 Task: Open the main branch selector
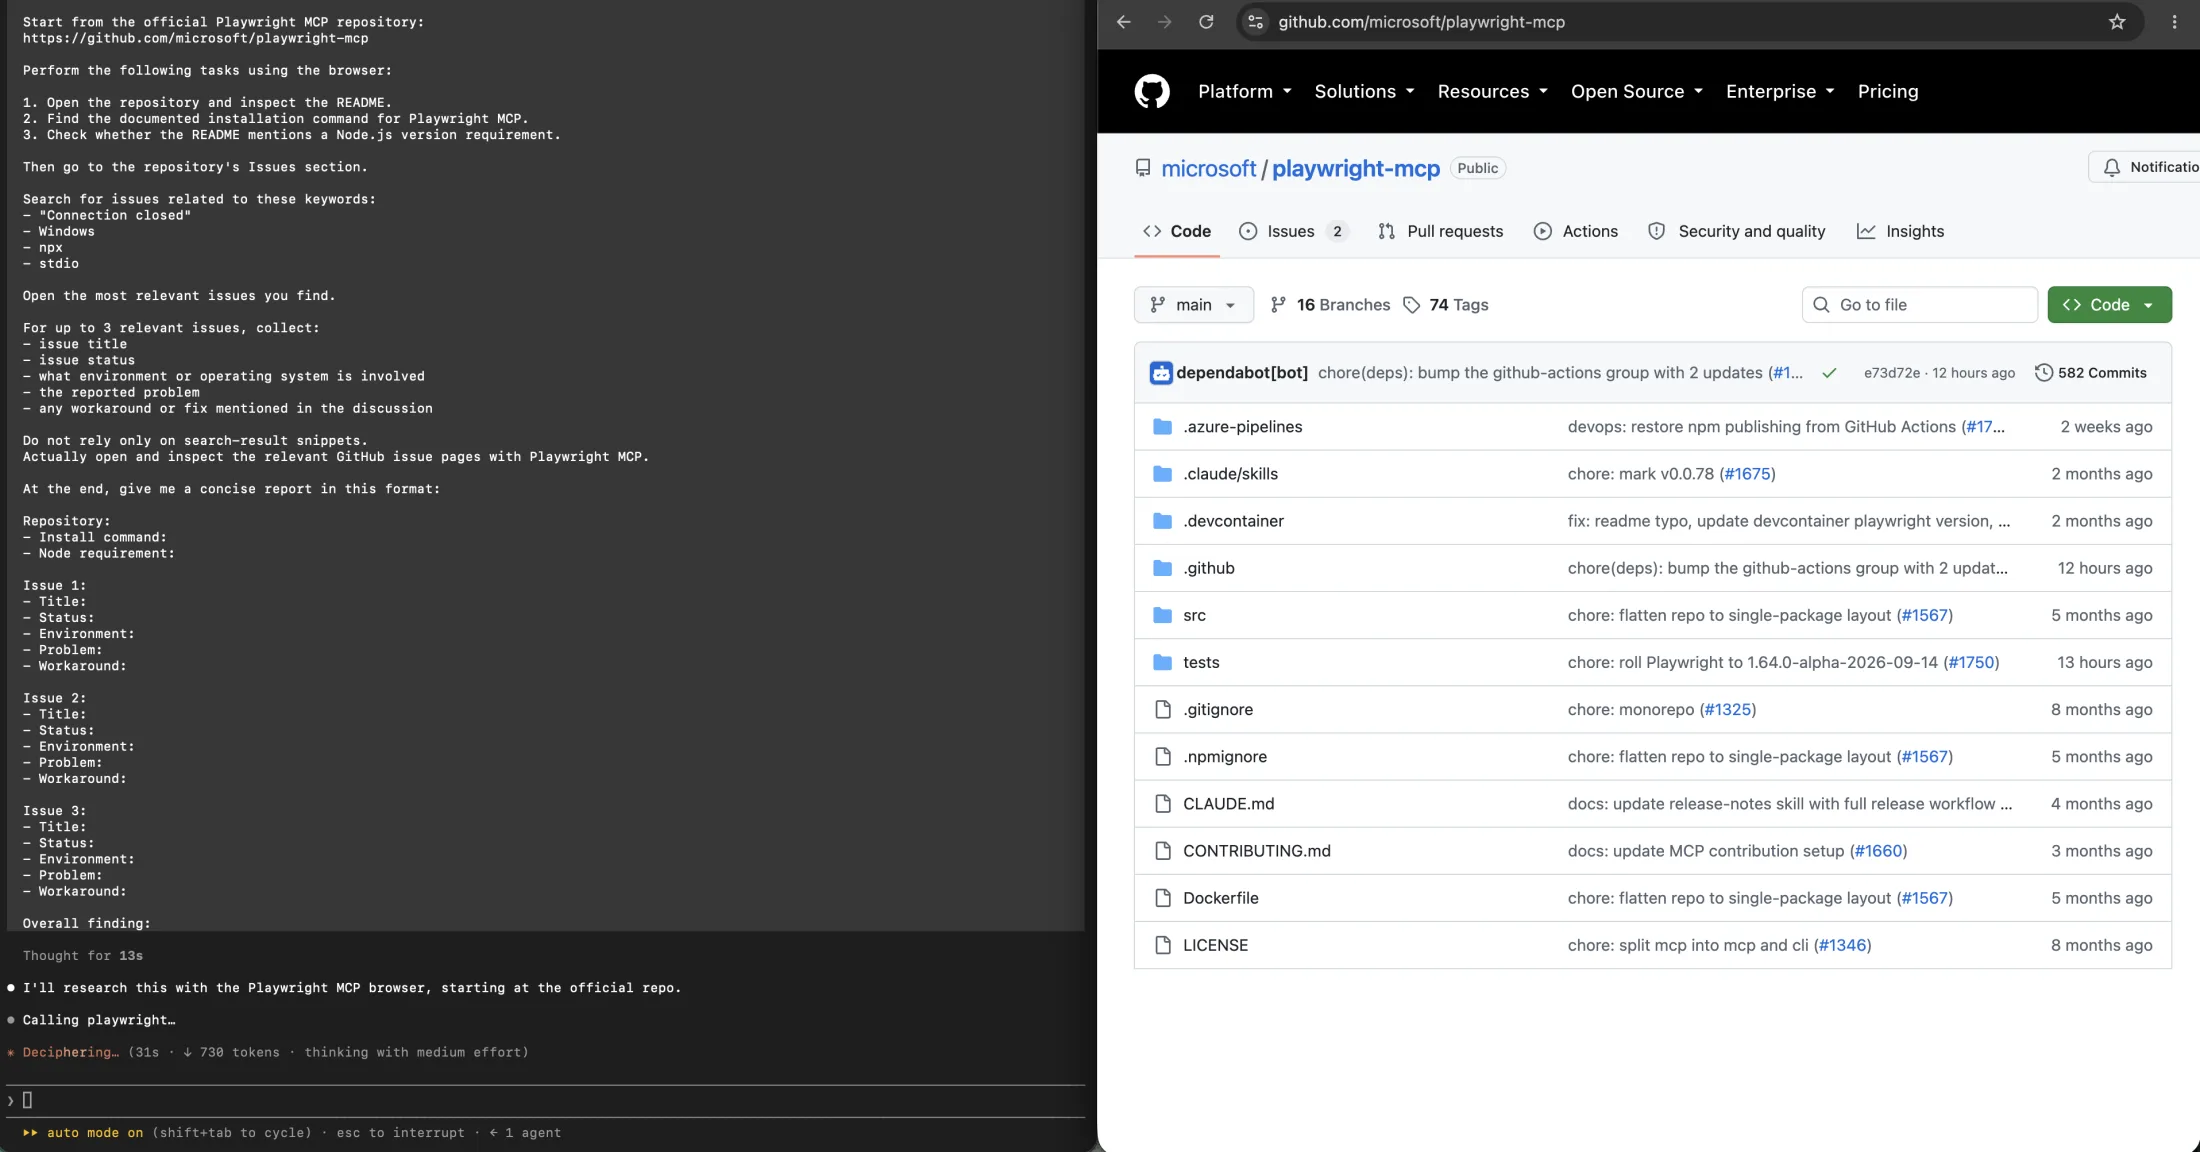click(x=1194, y=305)
